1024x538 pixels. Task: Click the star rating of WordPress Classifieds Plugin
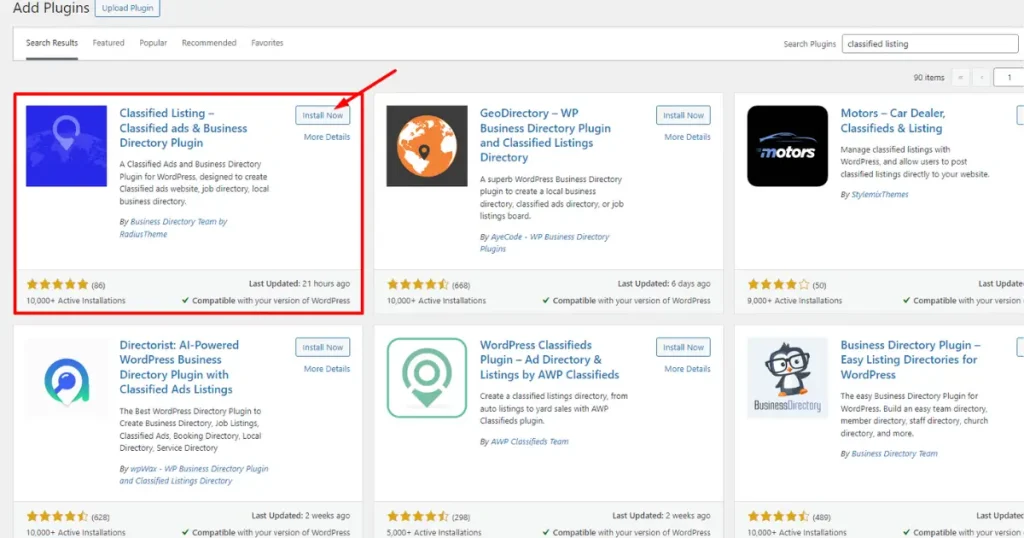click(418, 516)
